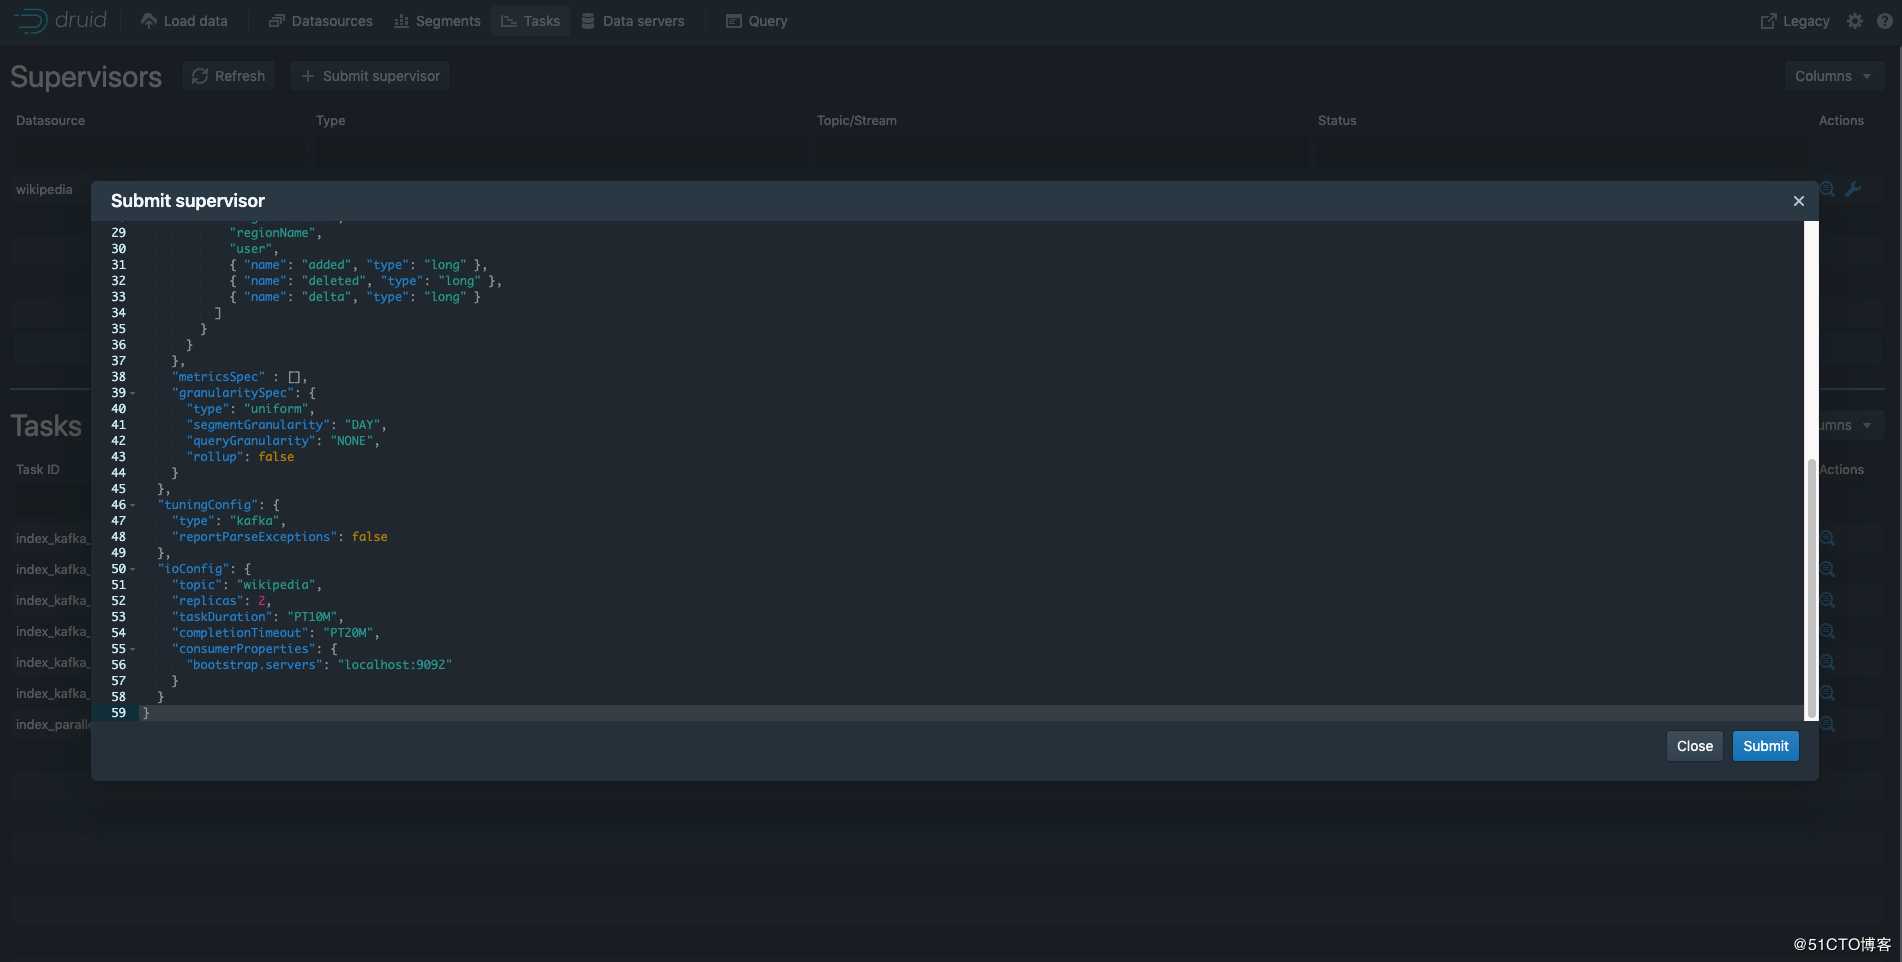This screenshot has height=962, width=1902.
Task: Click the "added" name on line 31
Action: point(327,265)
